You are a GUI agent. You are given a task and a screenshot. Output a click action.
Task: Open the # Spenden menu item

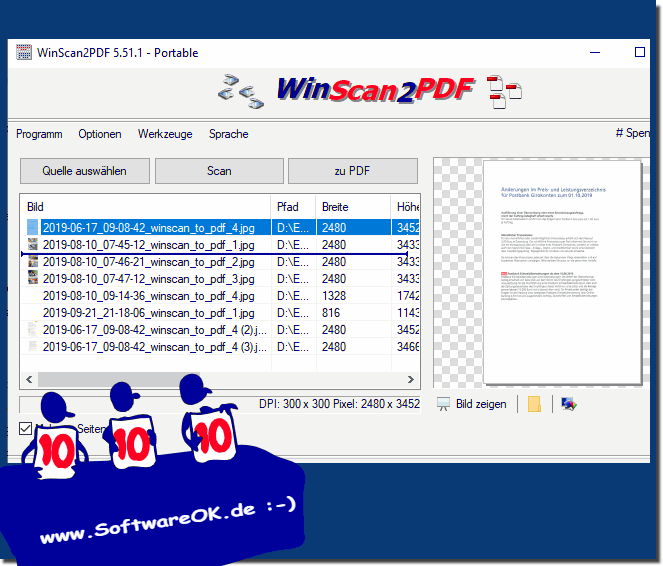coord(633,133)
